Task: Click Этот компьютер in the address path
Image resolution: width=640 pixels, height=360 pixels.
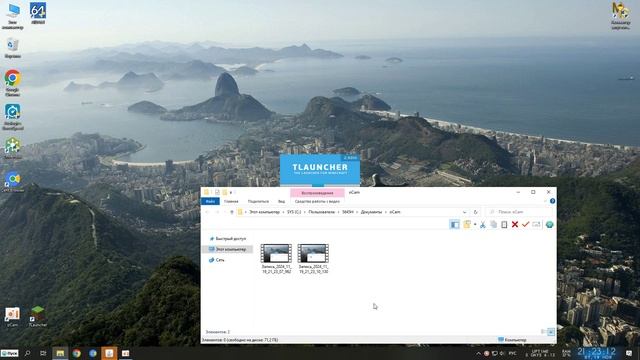Action: click(264, 212)
